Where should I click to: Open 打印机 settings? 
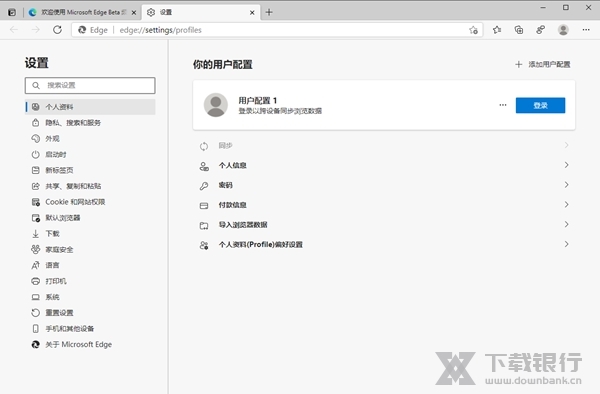tap(90, 281)
